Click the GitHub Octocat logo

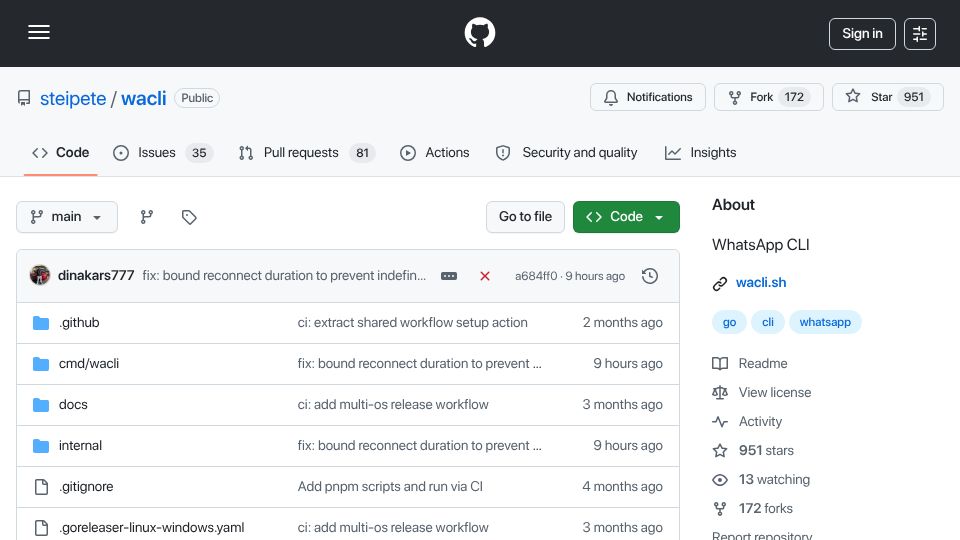pyautogui.click(x=479, y=32)
